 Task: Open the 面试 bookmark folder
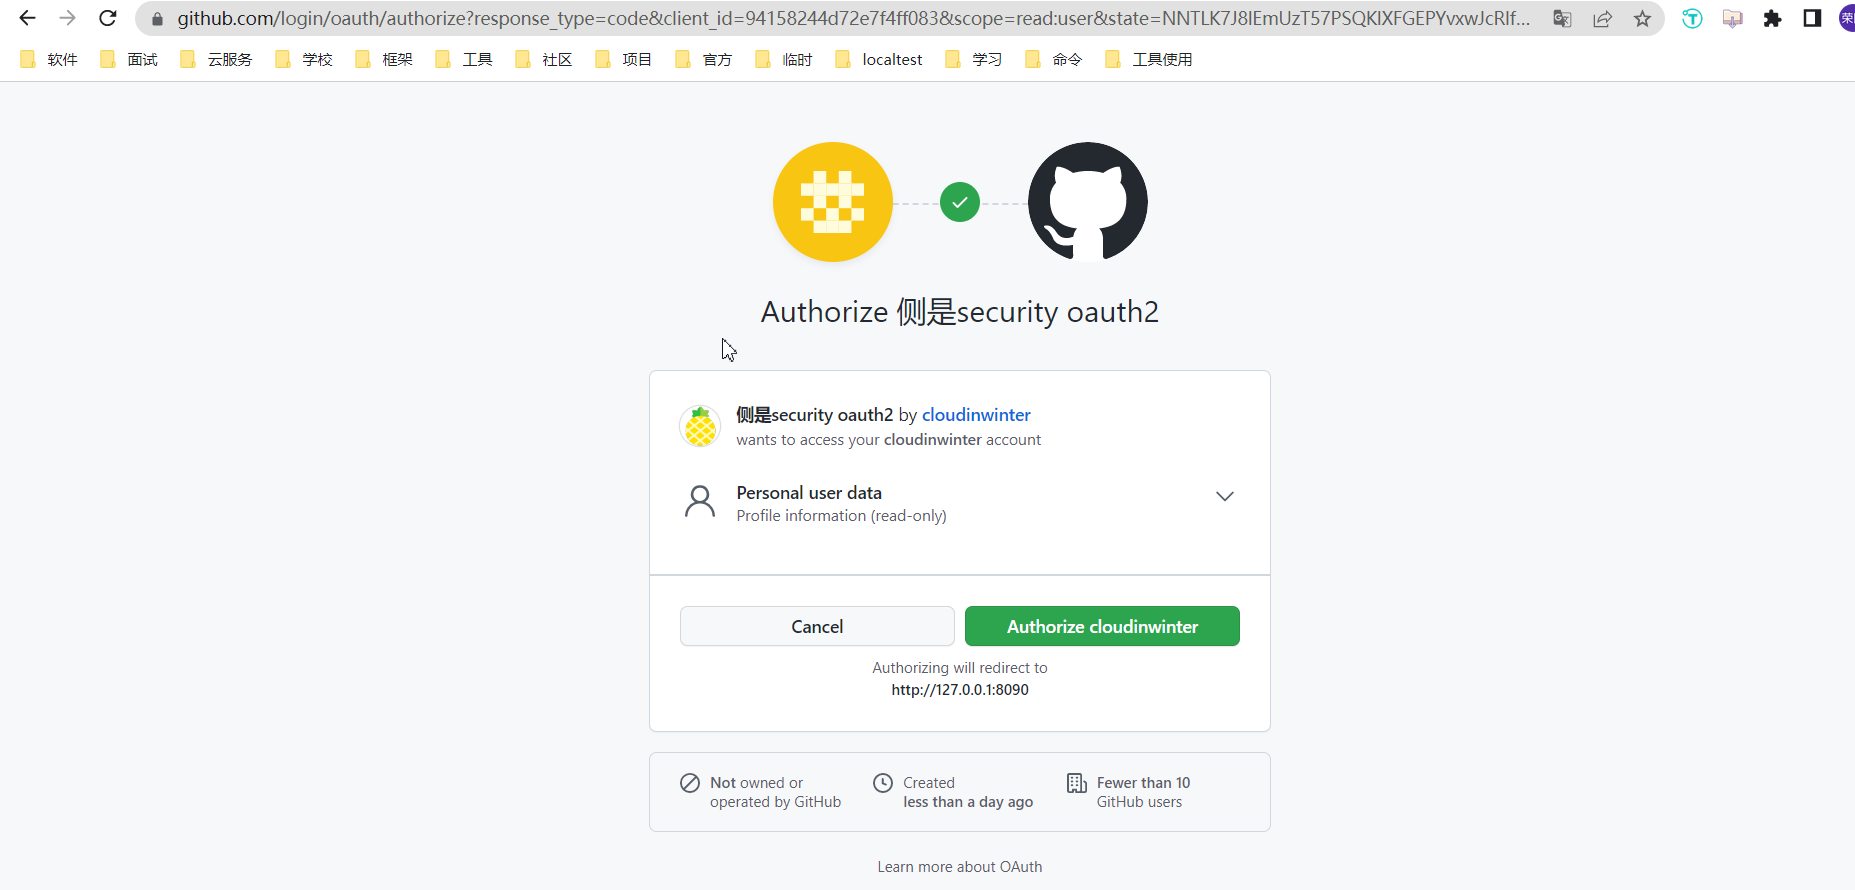(x=129, y=59)
